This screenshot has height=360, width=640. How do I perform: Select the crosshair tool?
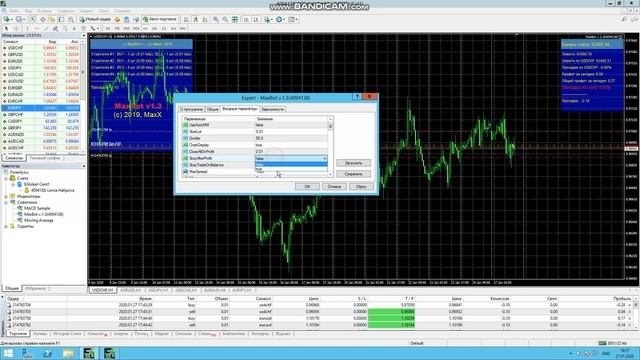click(x=16, y=29)
